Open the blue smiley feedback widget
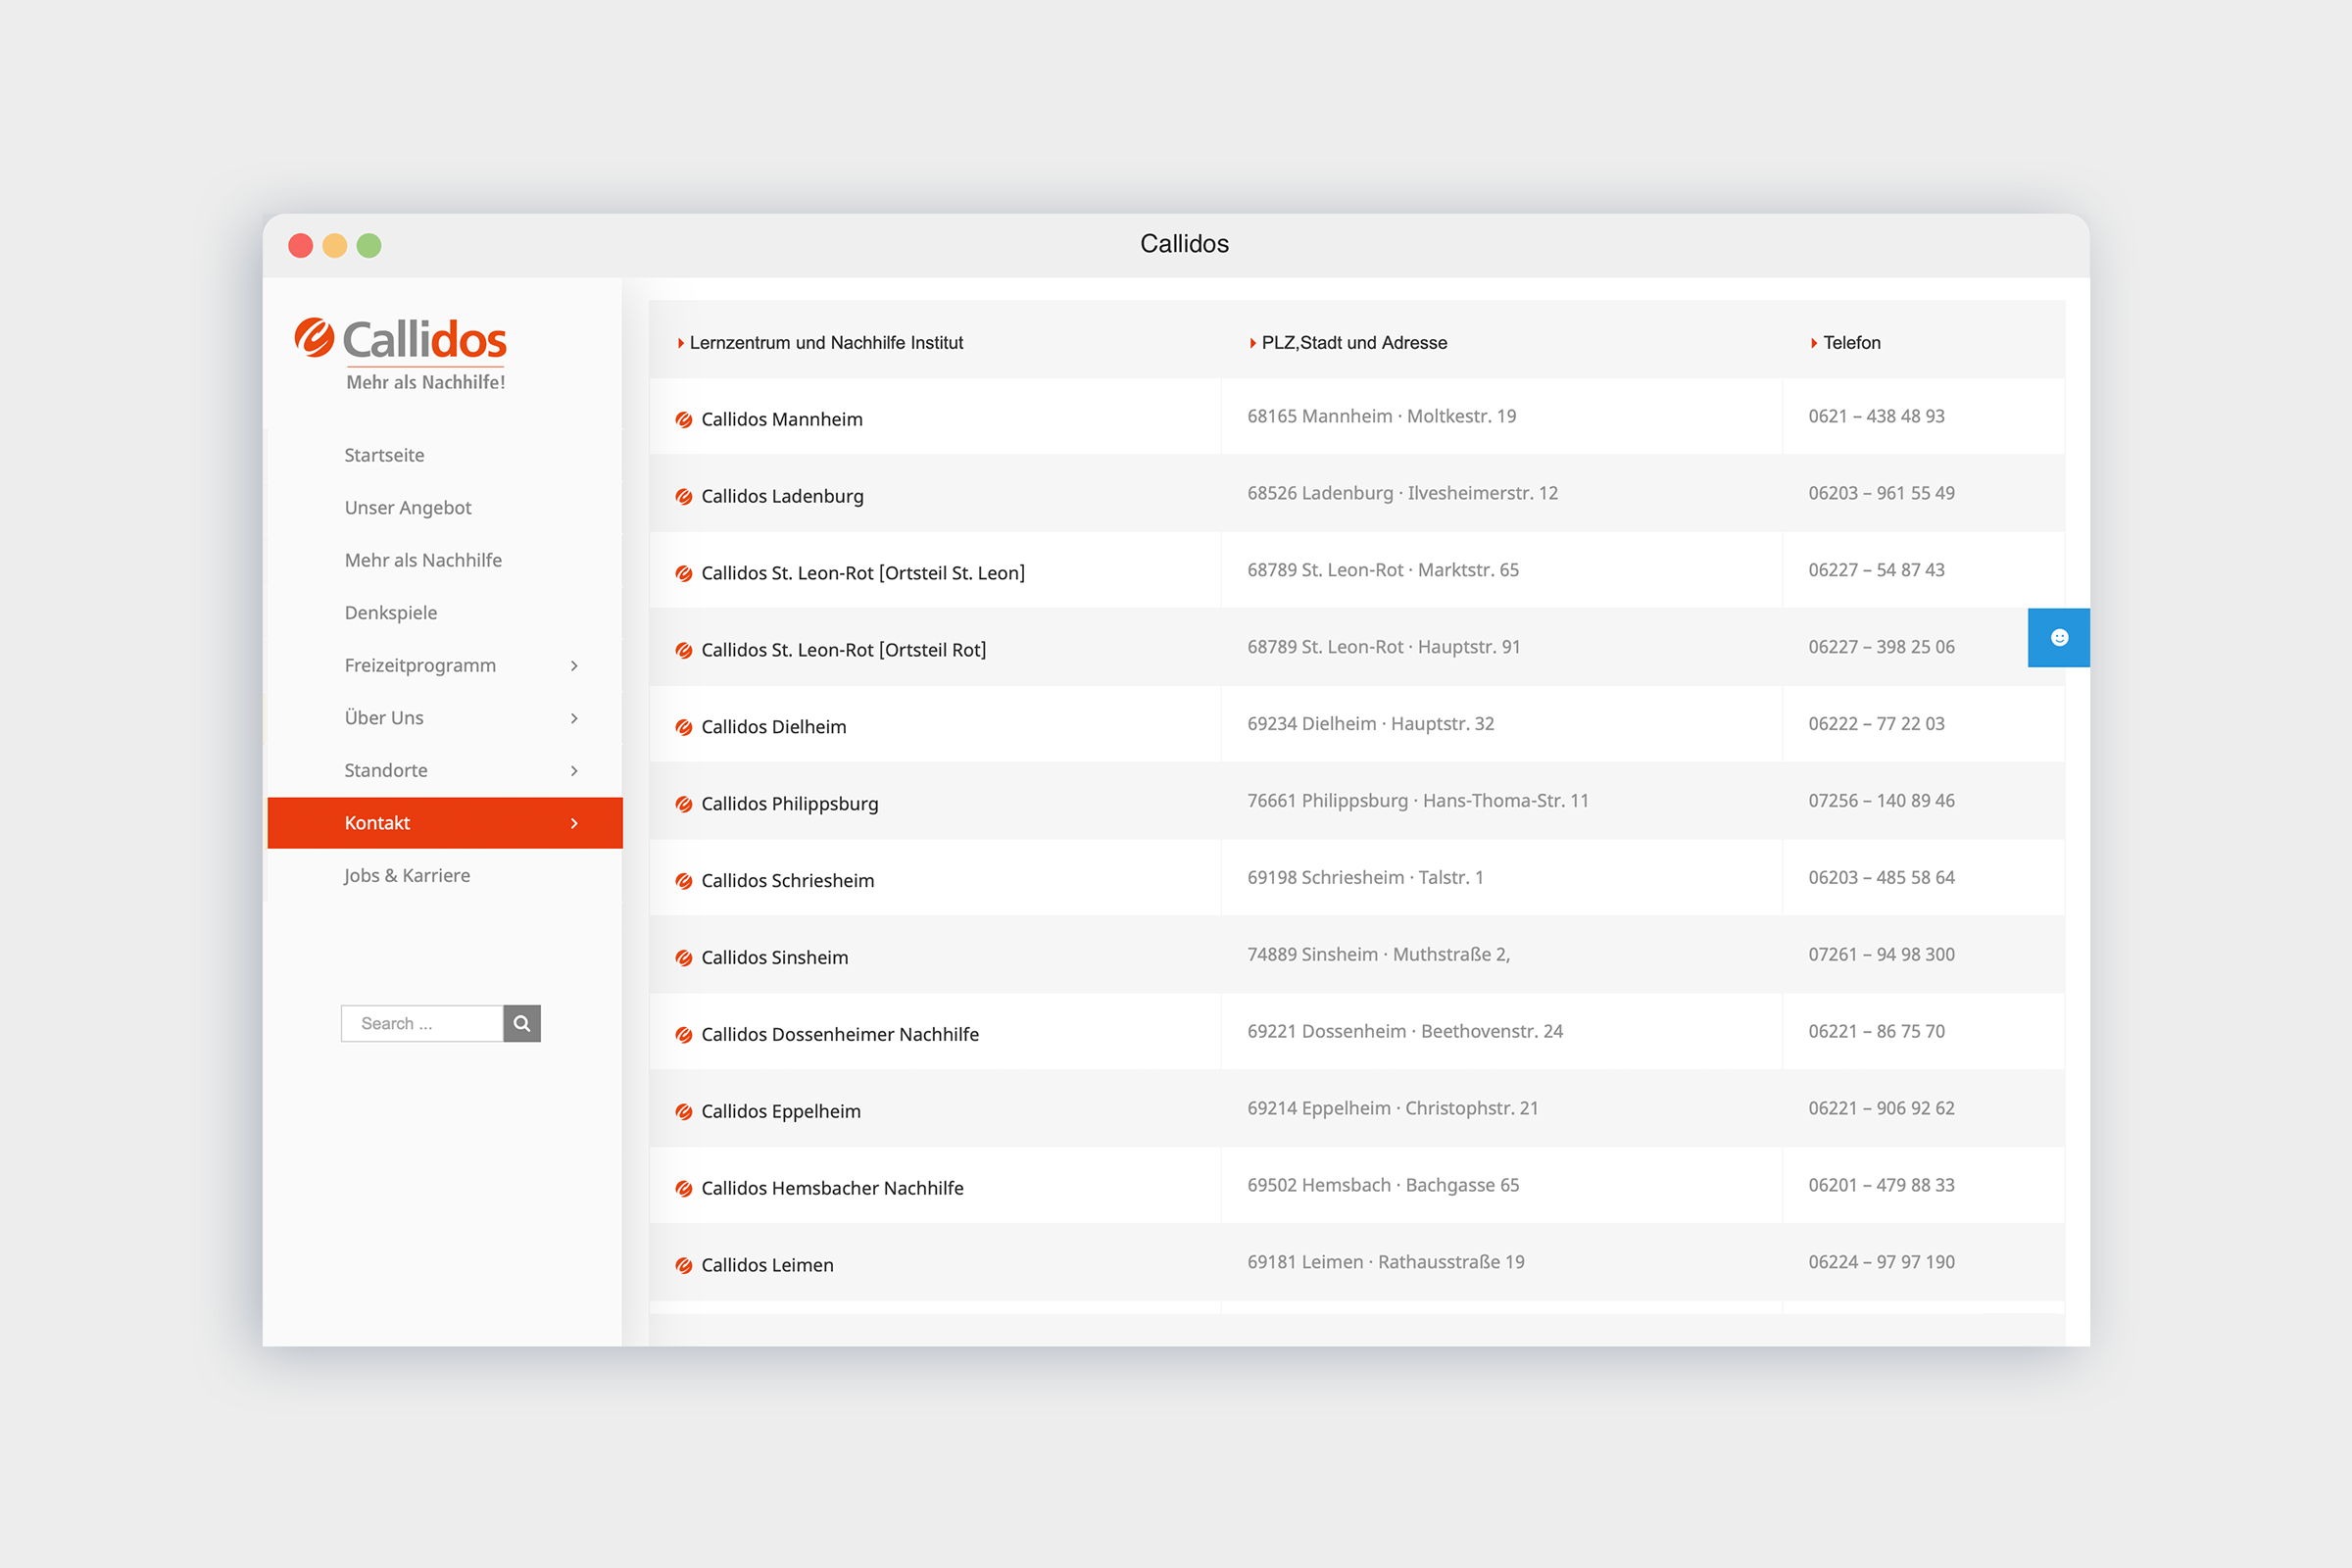 (x=2058, y=637)
